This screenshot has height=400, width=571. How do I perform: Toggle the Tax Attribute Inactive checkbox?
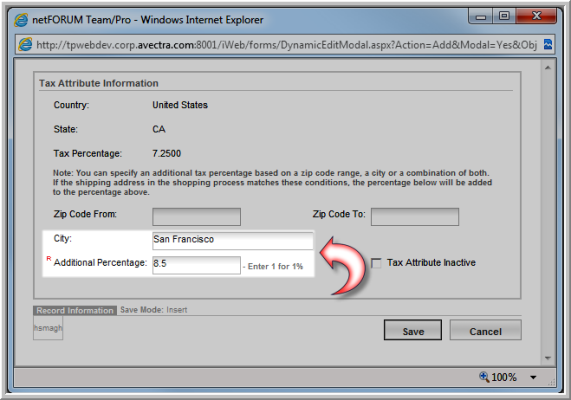coord(376,263)
